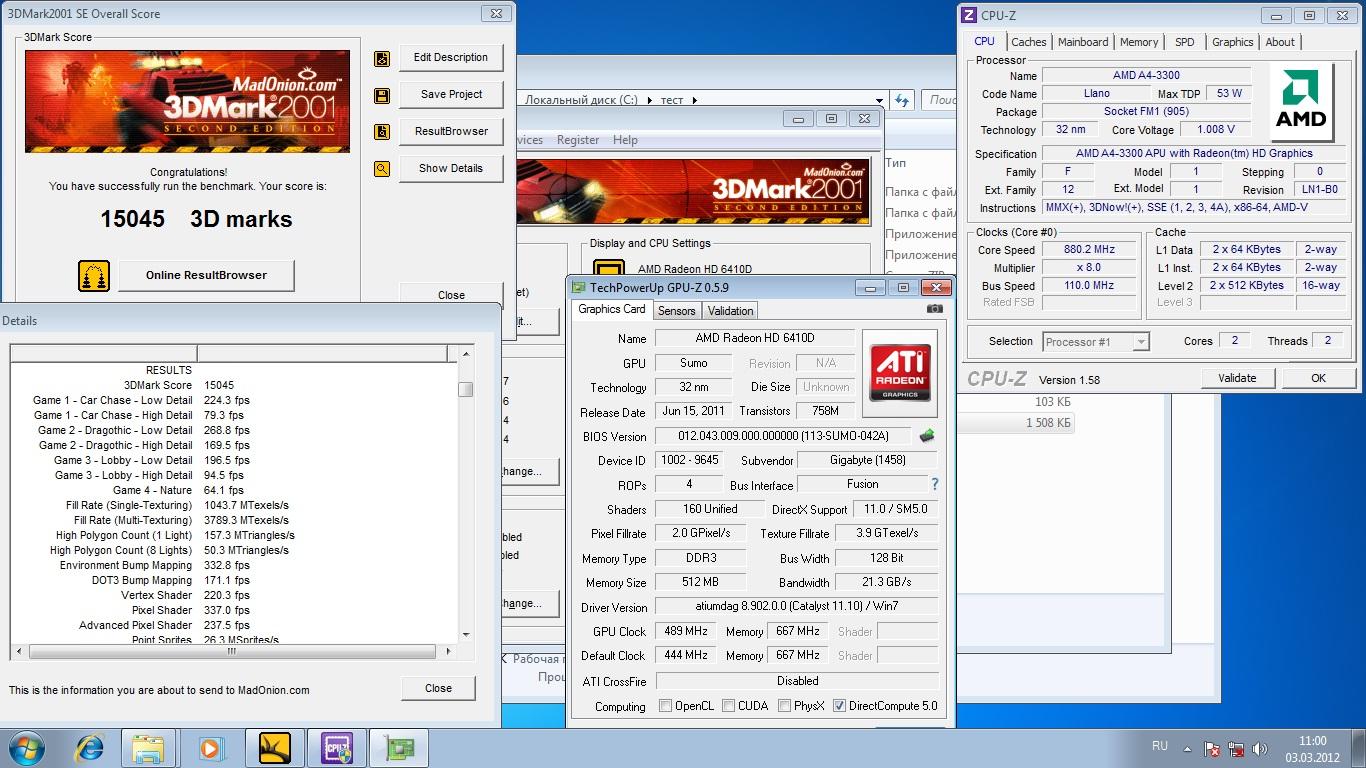Open the About tab in CPU-Z

pos(1280,42)
